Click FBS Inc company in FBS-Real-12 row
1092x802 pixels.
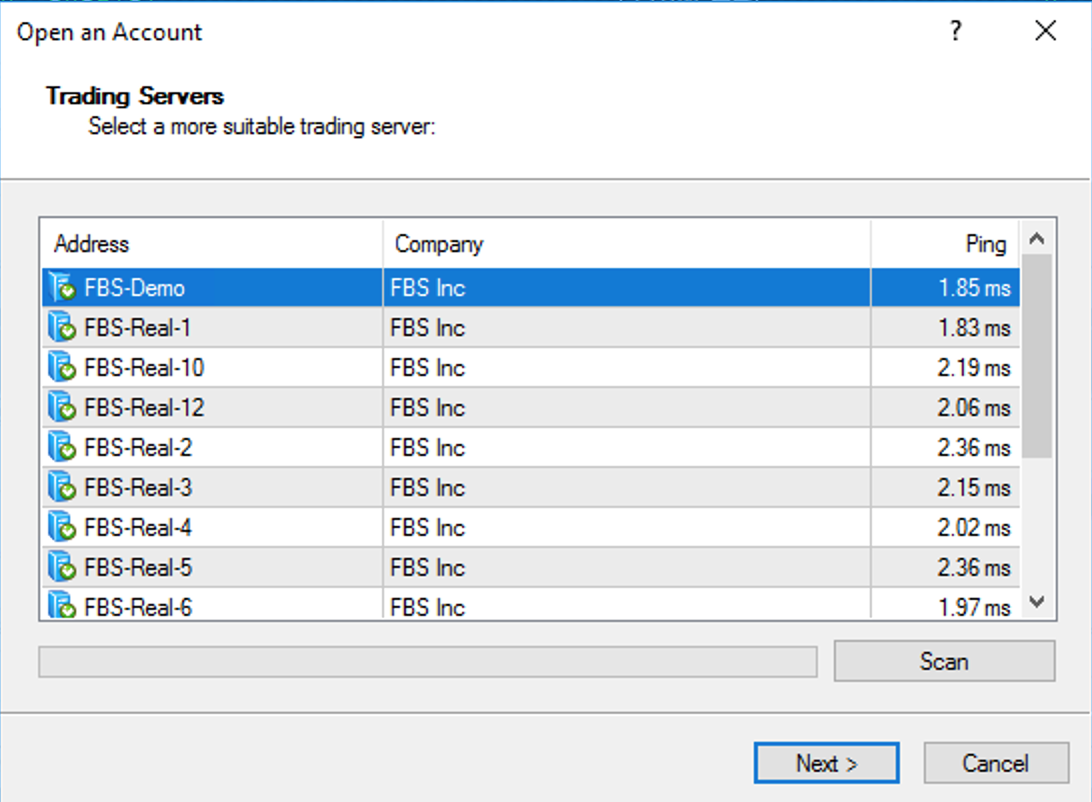(x=428, y=407)
